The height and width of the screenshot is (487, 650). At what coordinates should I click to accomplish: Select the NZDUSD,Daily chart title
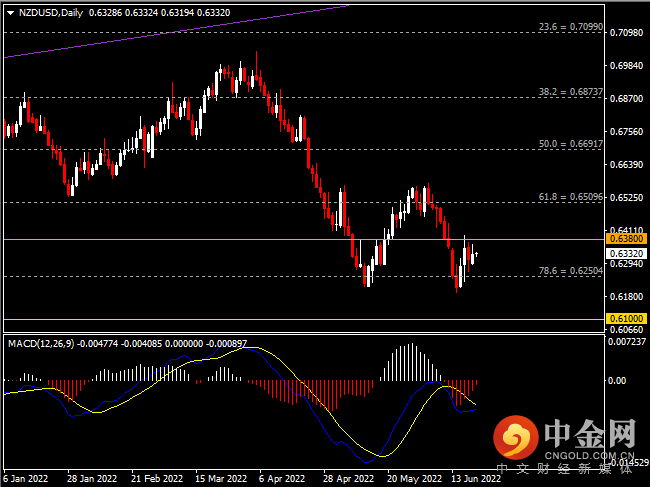pos(51,13)
